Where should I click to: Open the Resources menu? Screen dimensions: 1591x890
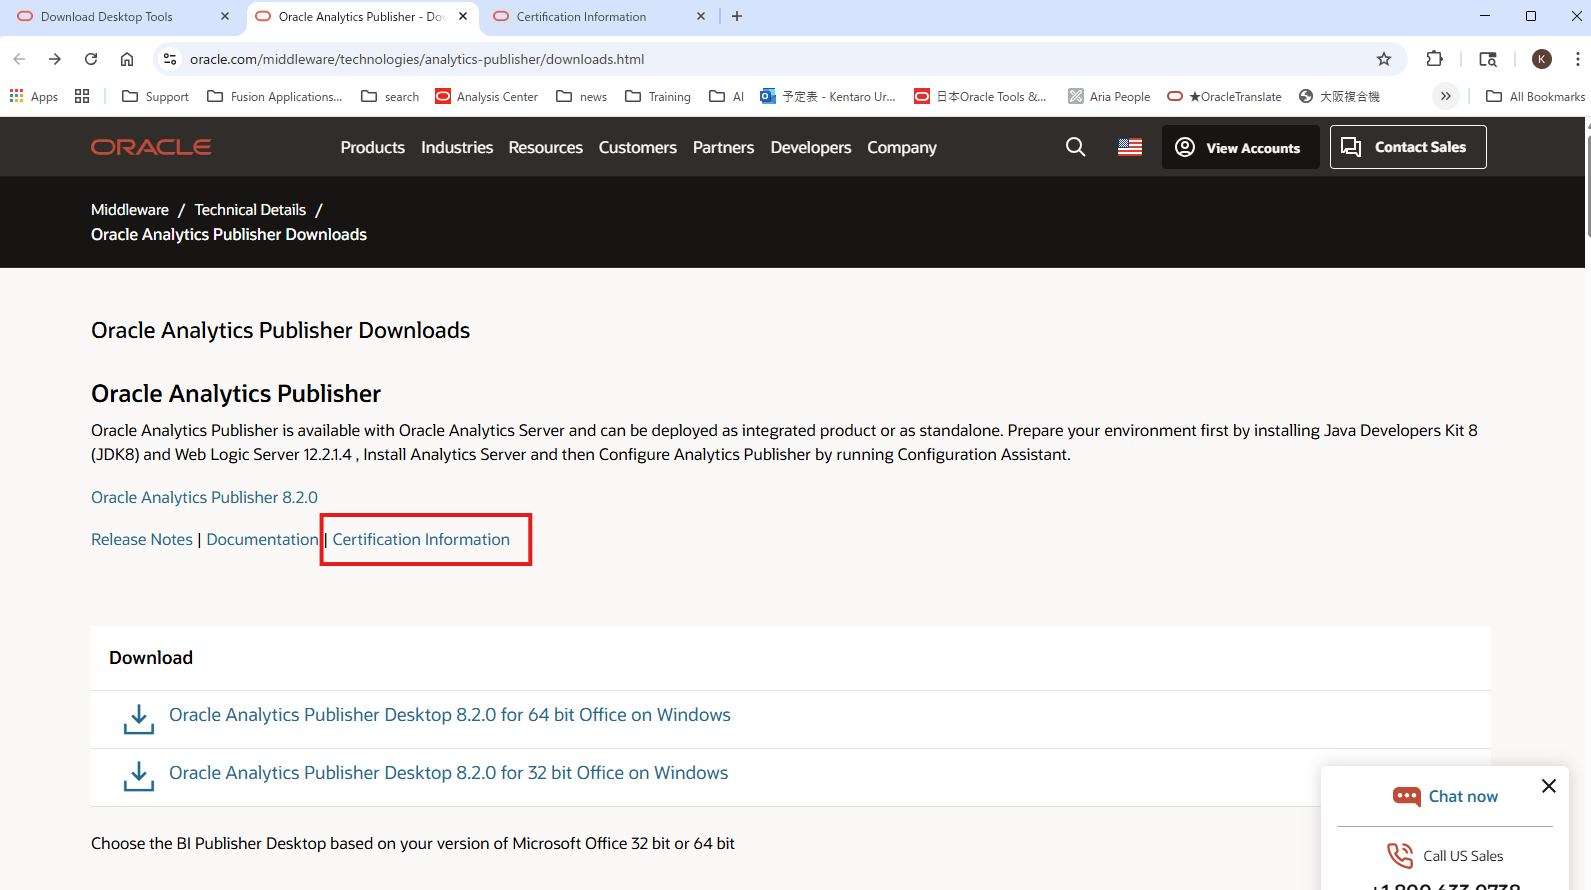[545, 147]
